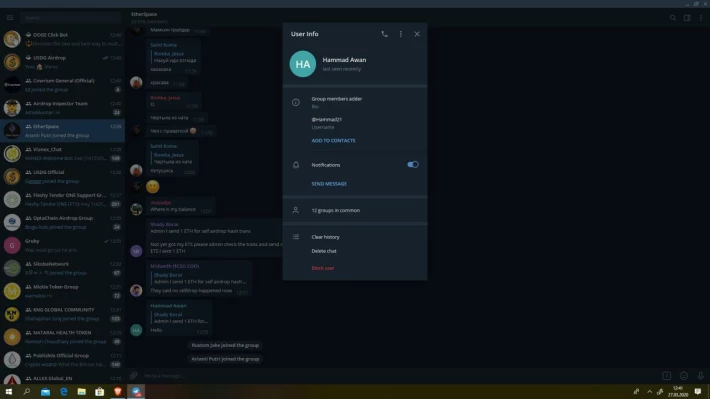The width and height of the screenshot is (710, 399).
Task: Click the taskbar search magnifier icon
Action: 27,392
